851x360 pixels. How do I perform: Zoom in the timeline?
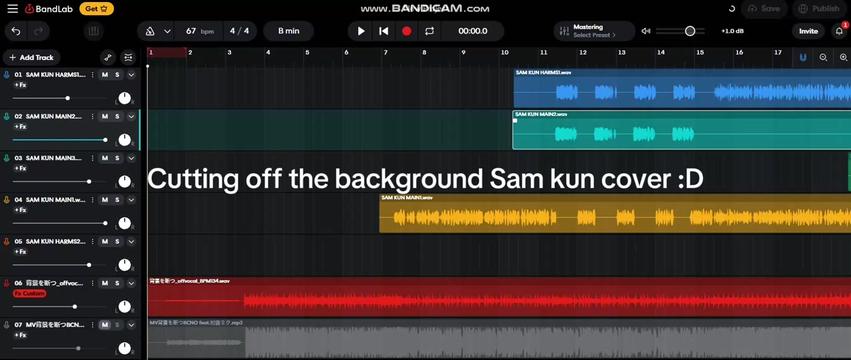point(843,57)
